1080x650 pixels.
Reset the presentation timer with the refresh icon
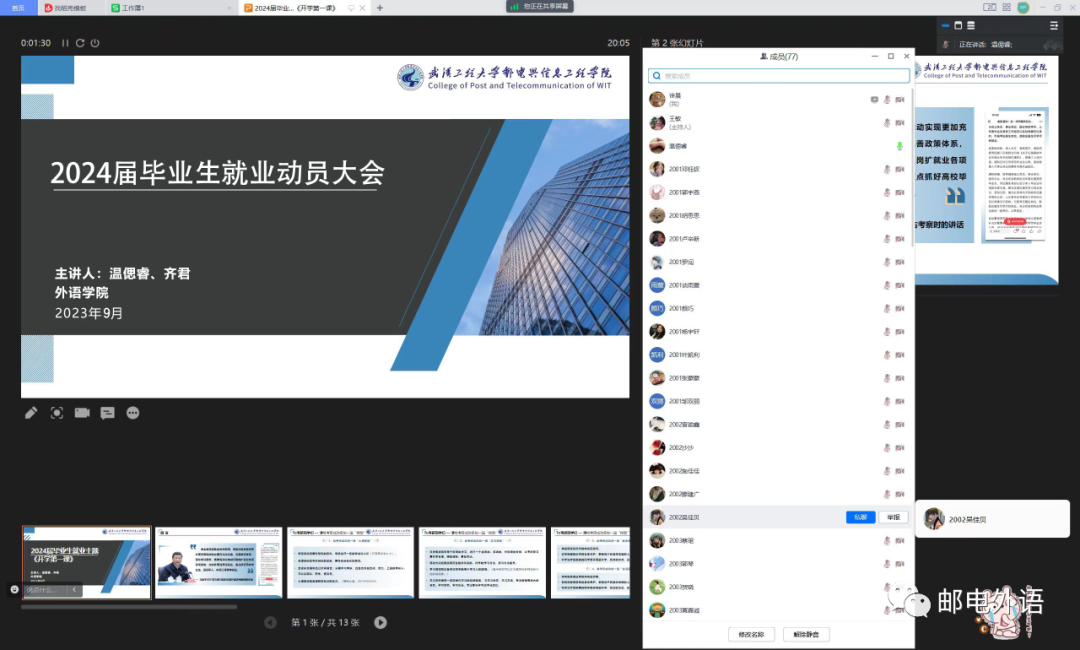coord(80,43)
